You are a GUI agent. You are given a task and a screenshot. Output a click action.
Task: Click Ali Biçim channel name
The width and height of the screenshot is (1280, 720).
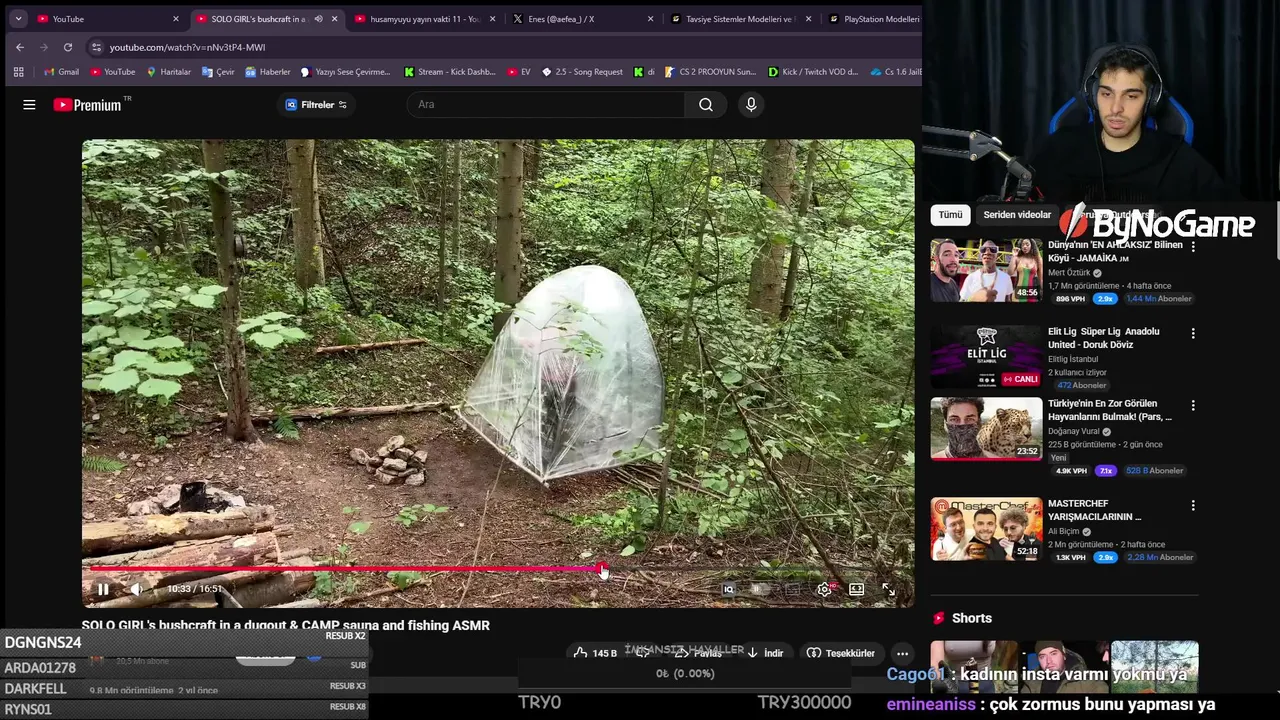1064,531
